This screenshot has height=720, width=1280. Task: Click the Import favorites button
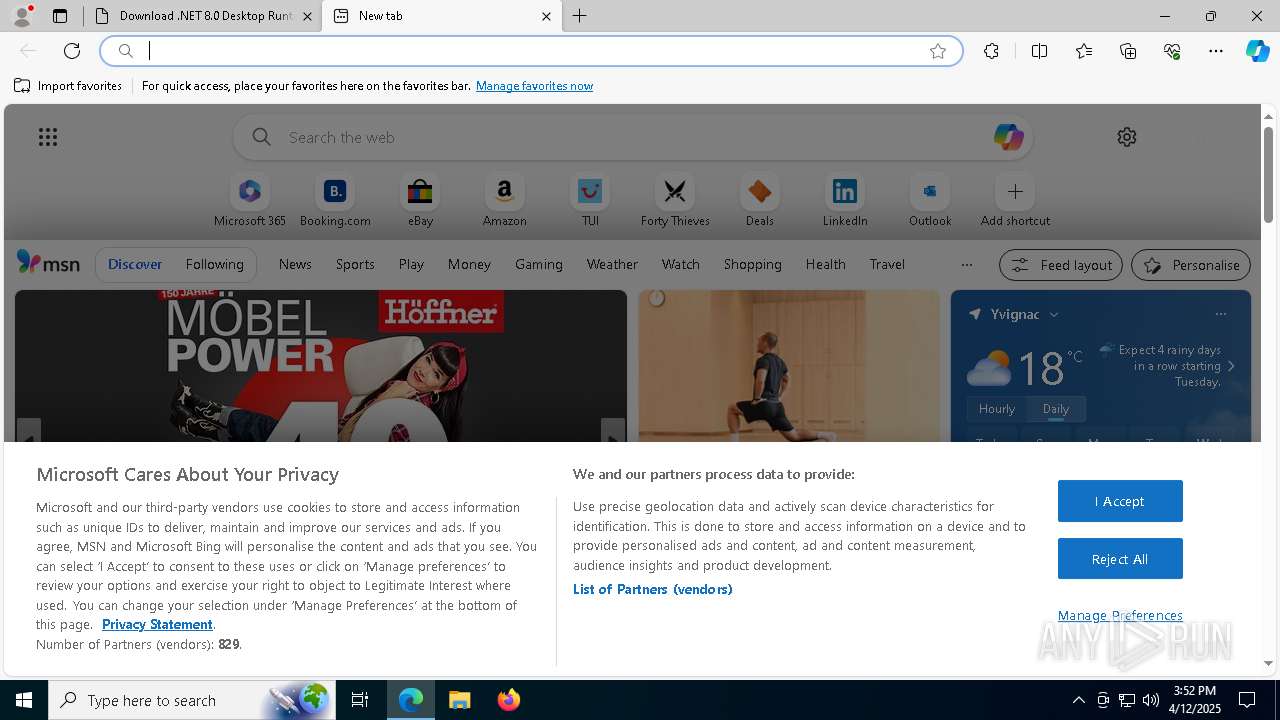point(68,86)
